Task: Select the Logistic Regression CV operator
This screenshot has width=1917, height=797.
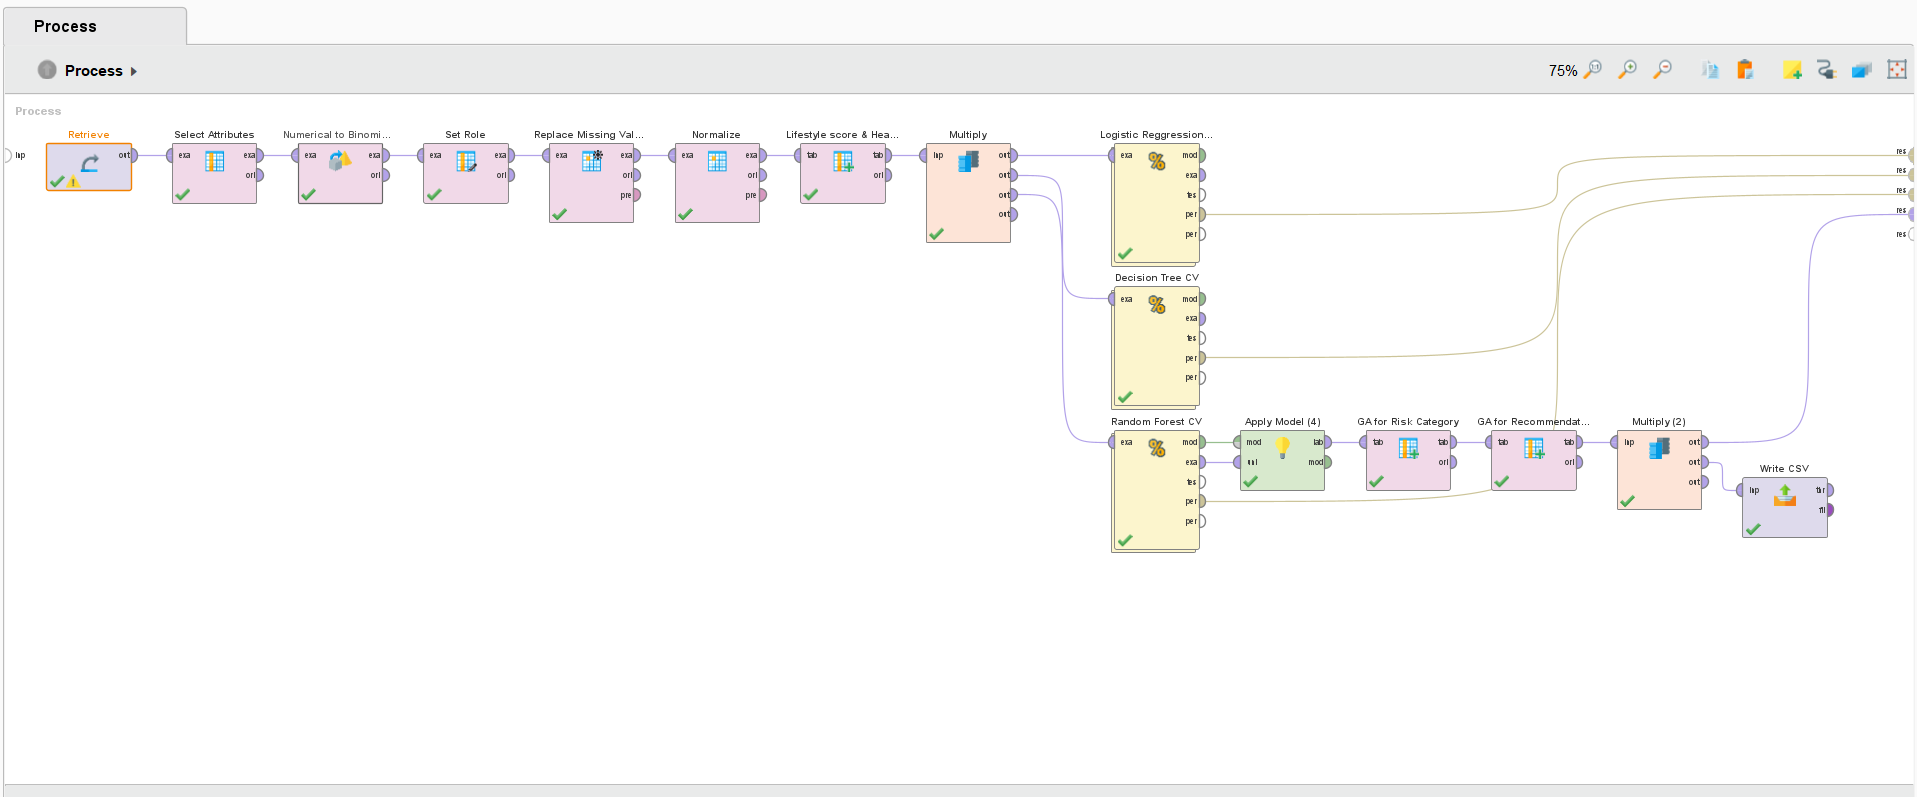Action: [1156, 203]
